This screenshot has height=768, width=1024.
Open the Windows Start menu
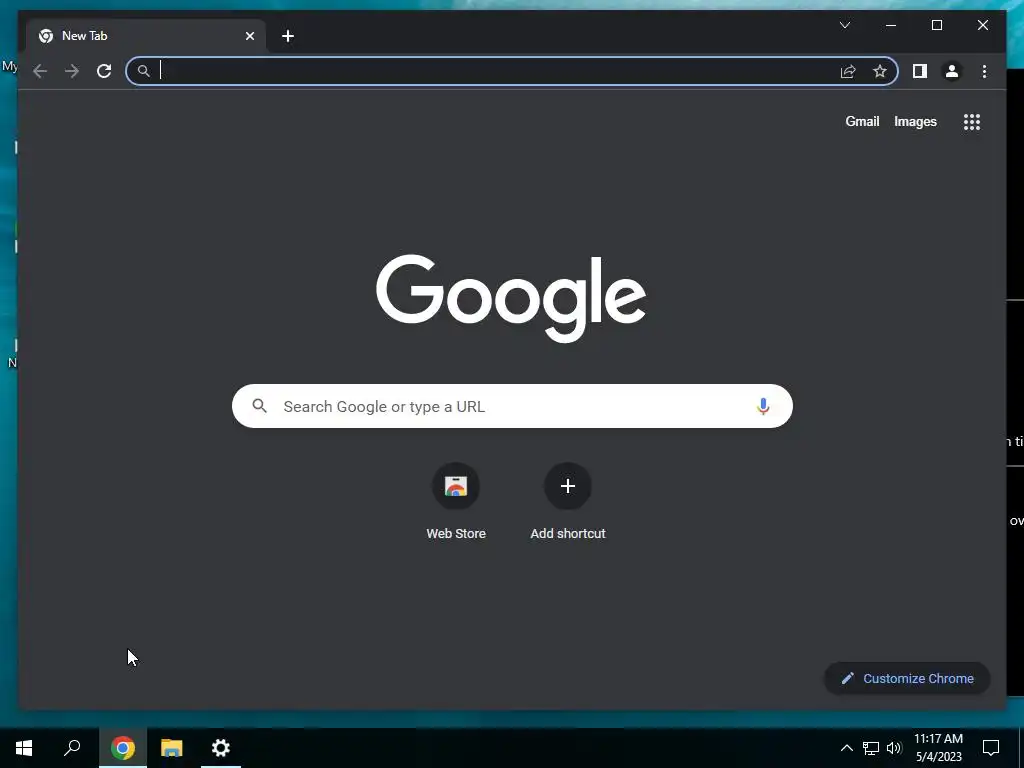[24, 748]
